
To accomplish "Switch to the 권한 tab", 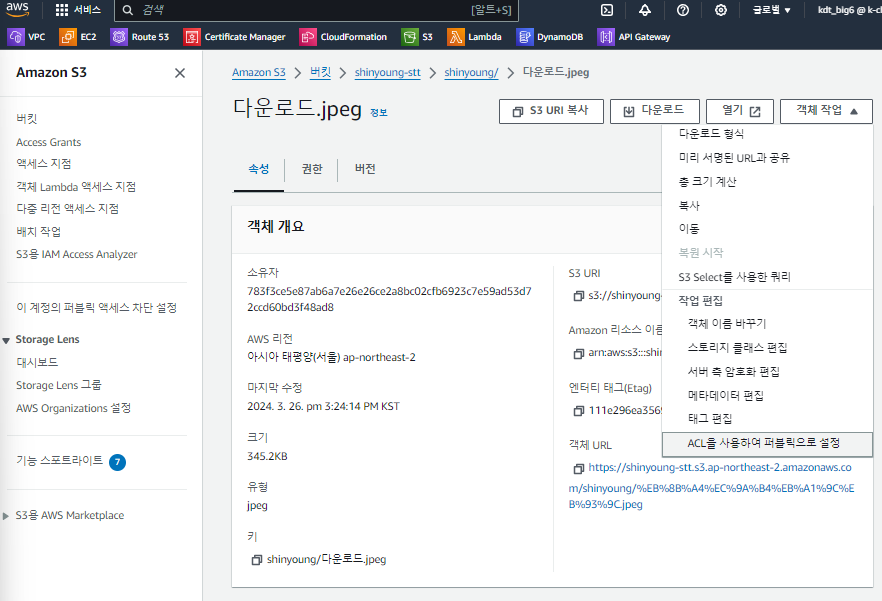I will [x=312, y=169].
